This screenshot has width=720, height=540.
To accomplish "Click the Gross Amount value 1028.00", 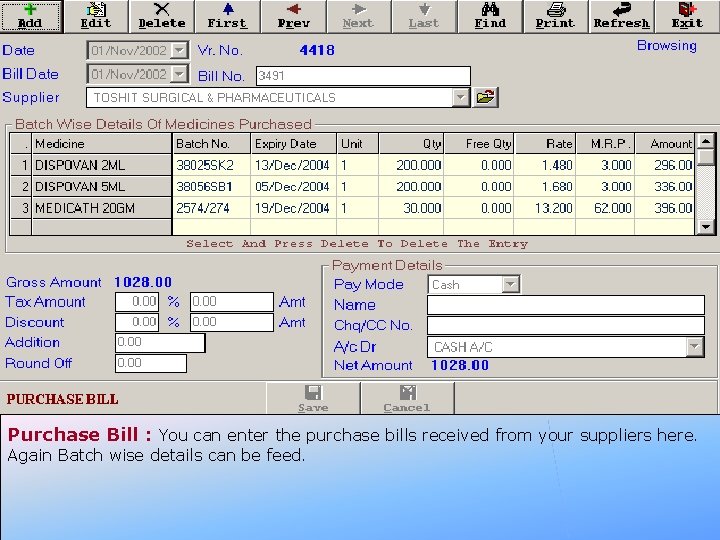I will (143, 282).
